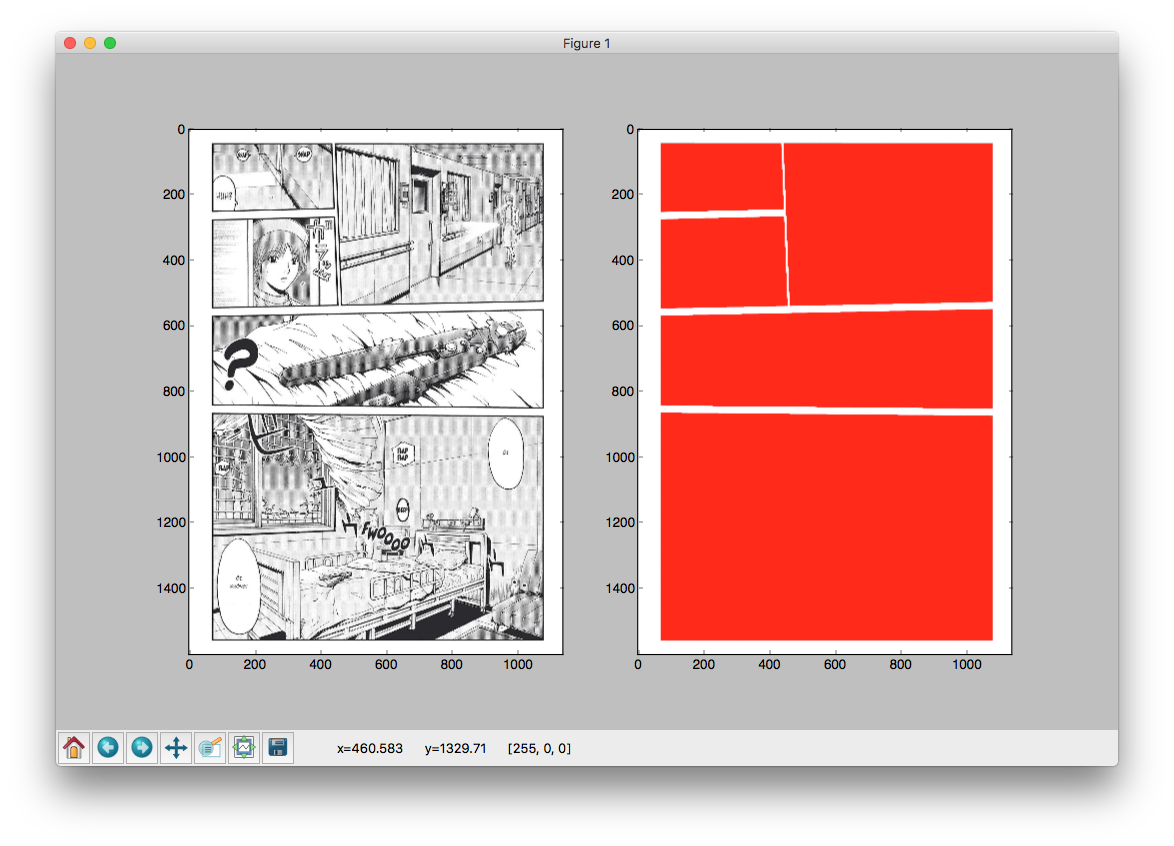This screenshot has height=846, width=1174.
Task: Reset the view with the Home icon
Action: tap(74, 747)
